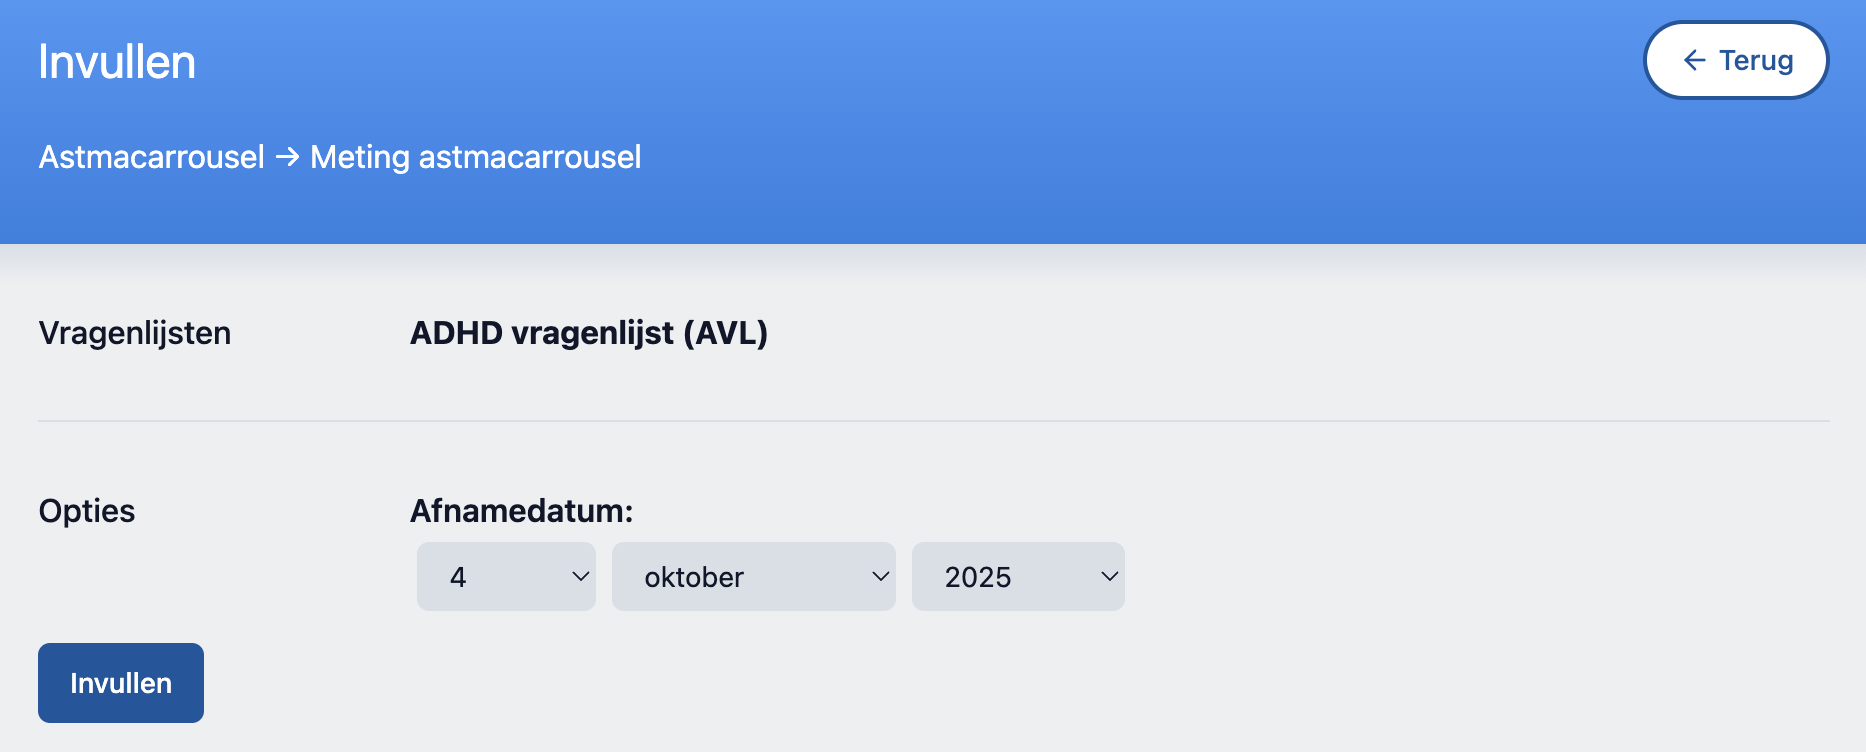The height and width of the screenshot is (752, 1866).
Task: Click the oktober value text
Action: pyautogui.click(x=694, y=577)
